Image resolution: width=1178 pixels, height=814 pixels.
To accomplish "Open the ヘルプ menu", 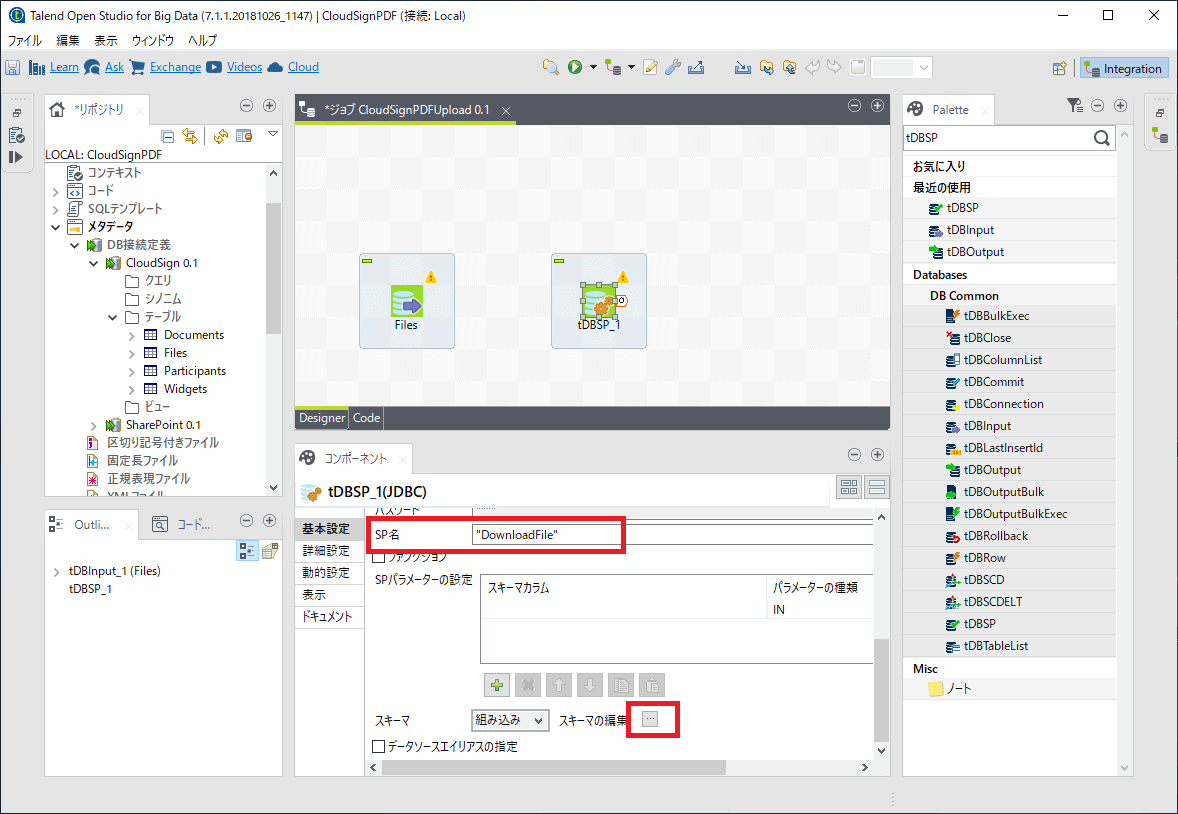I will [x=202, y=41].
